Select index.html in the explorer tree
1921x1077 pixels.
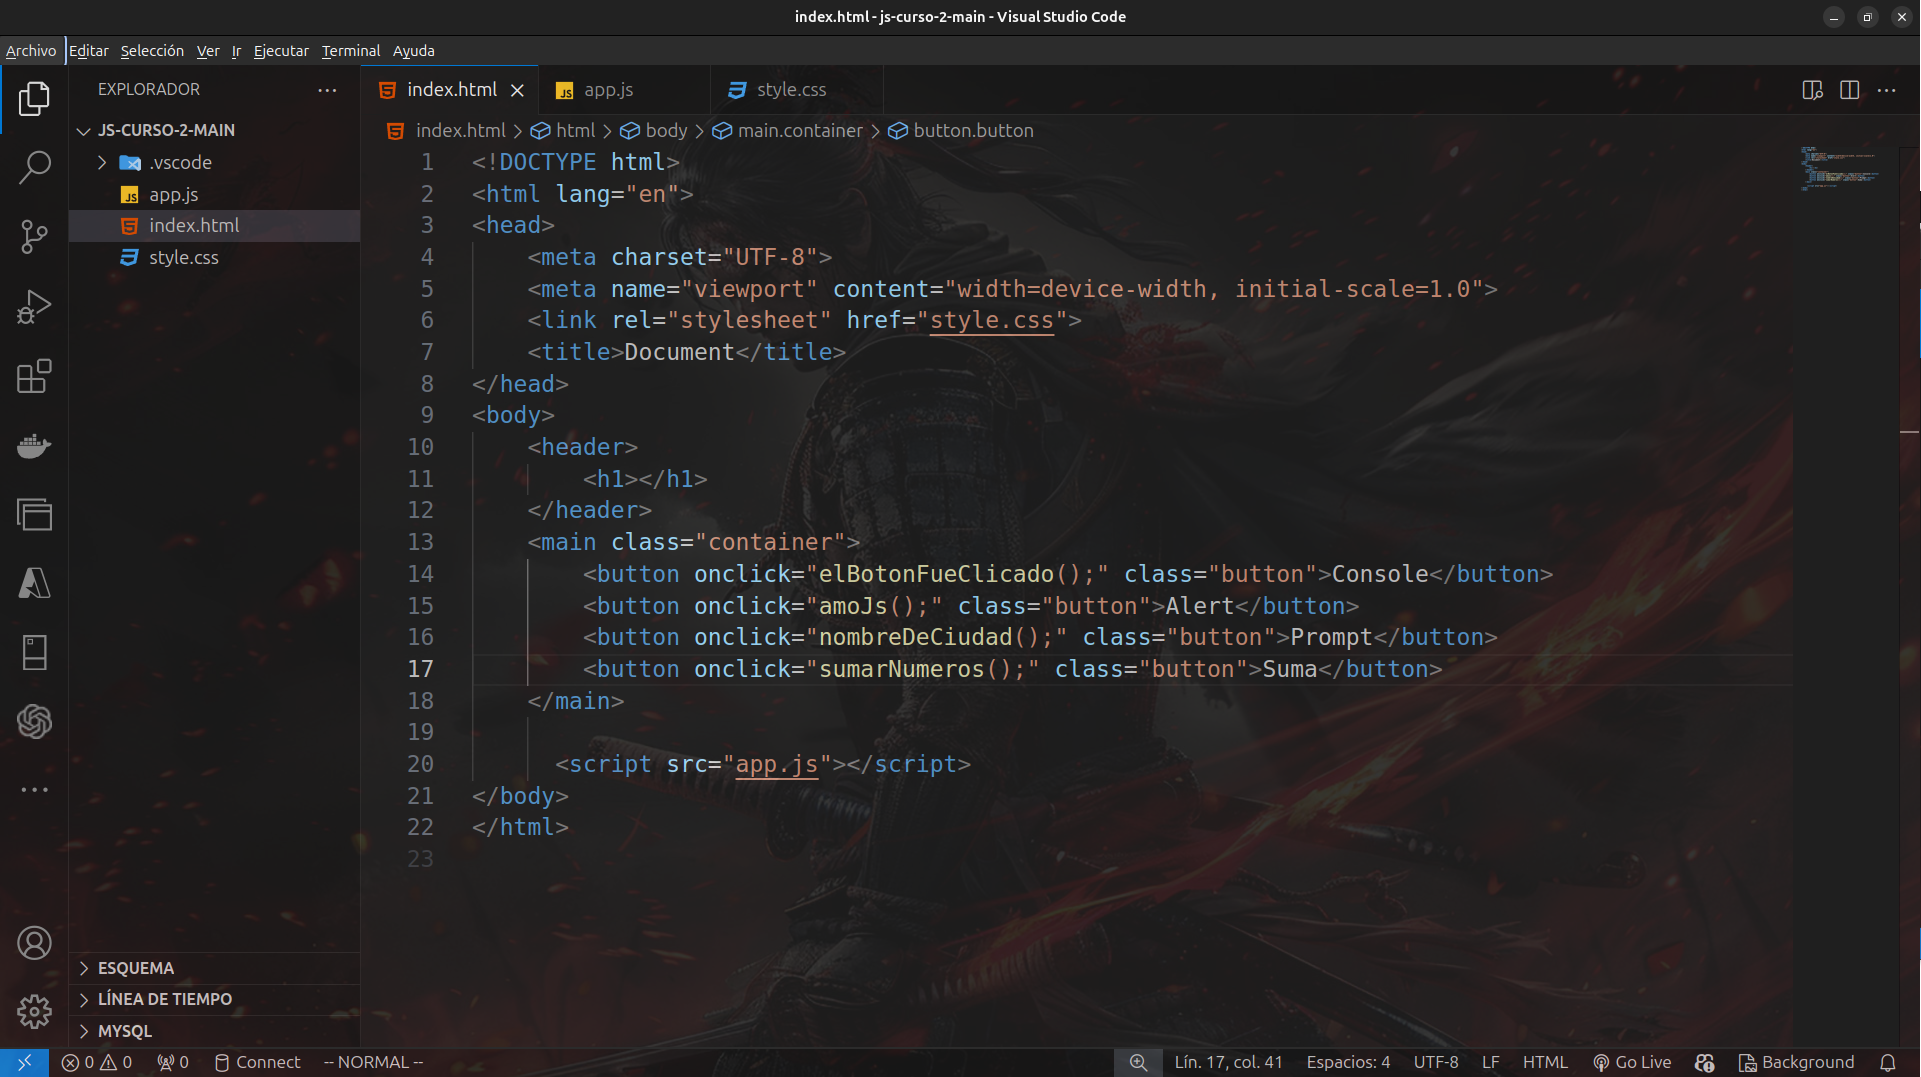(214, 226)
